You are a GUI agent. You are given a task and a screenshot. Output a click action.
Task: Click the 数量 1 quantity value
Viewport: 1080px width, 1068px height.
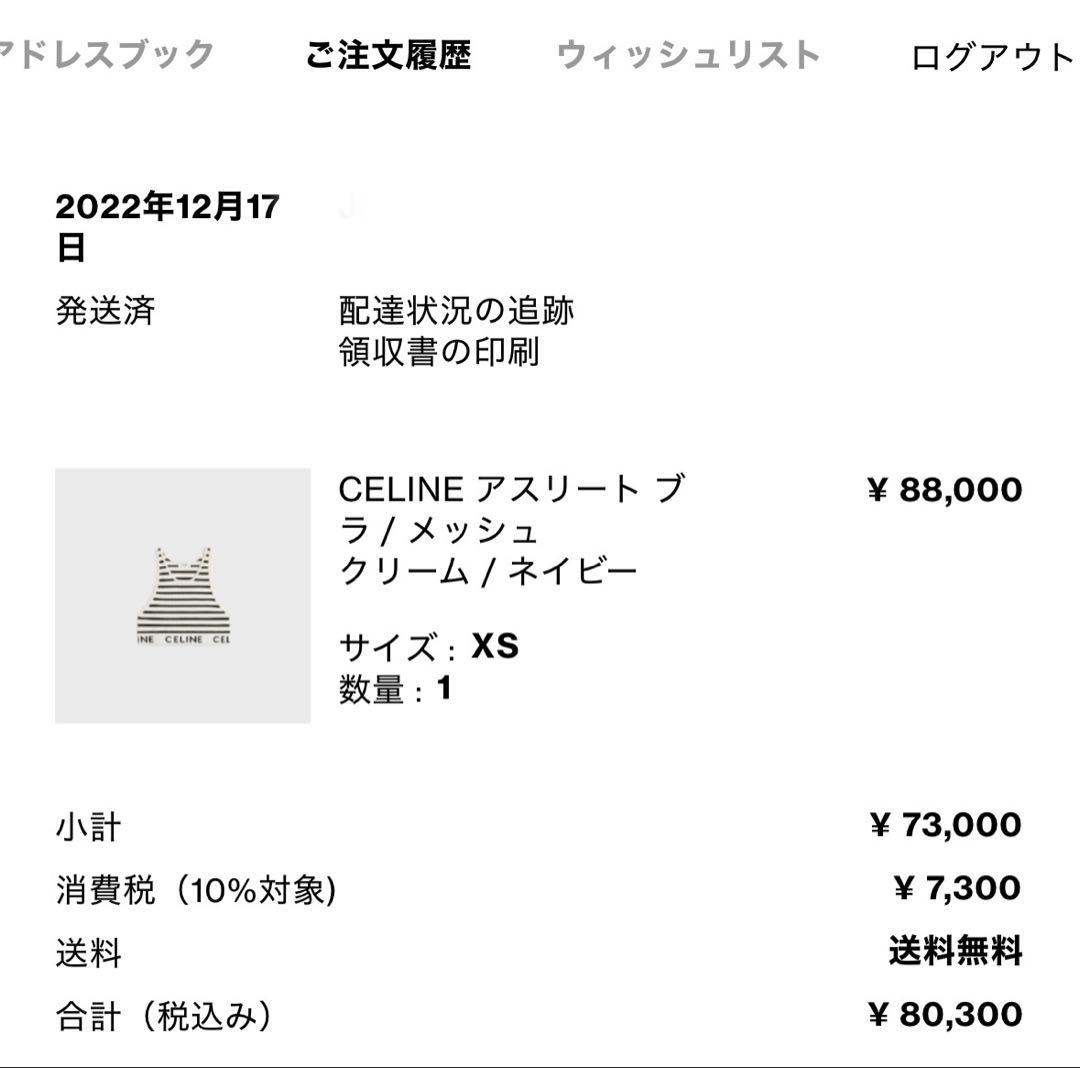tap(444, 689)
